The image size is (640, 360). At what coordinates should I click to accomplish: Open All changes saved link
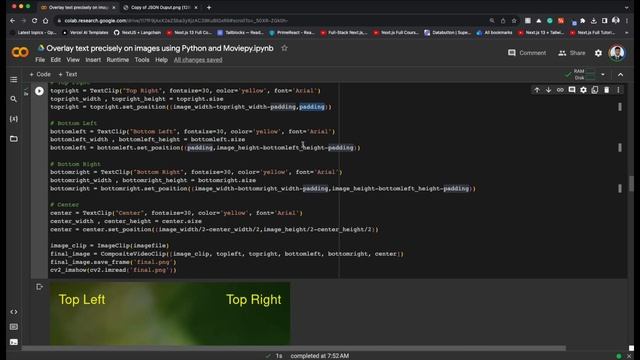[x=198, y=60]
